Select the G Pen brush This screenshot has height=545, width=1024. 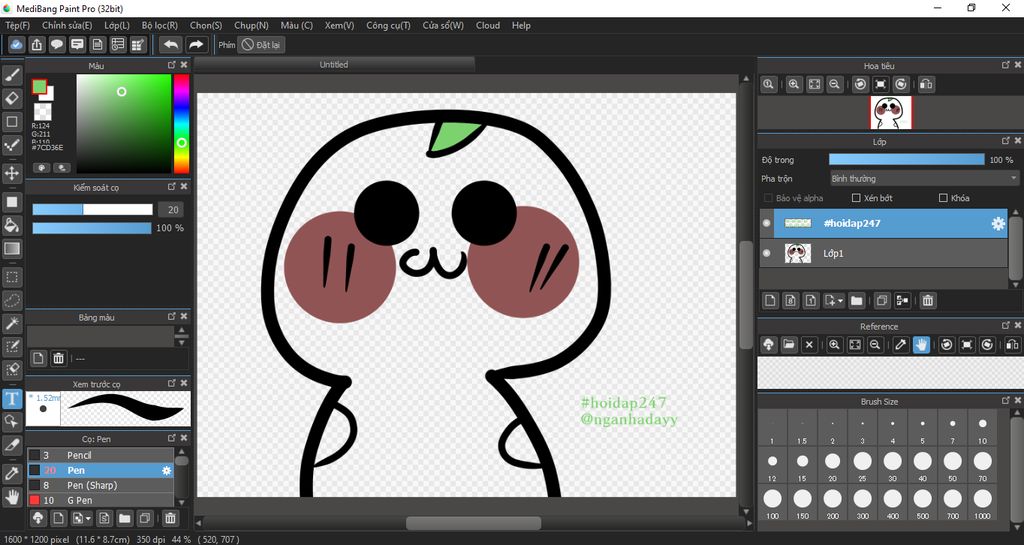pyautogui.click(x=101, y=501)
